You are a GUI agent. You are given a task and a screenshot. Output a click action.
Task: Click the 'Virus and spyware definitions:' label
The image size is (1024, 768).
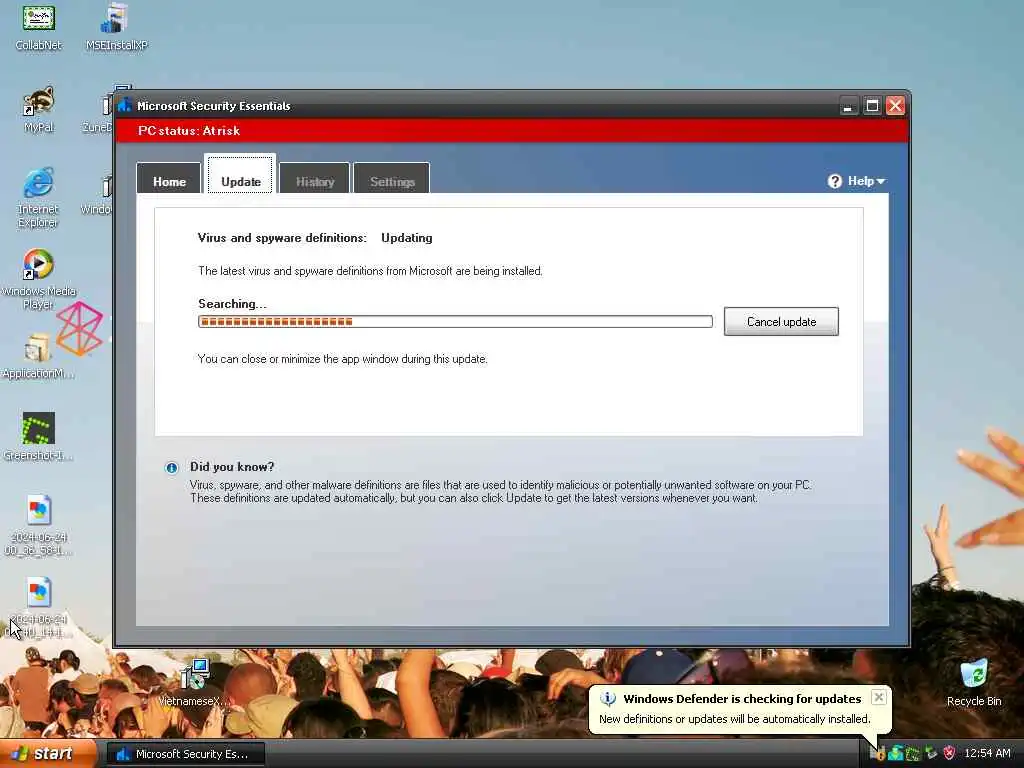coord(282,238)
